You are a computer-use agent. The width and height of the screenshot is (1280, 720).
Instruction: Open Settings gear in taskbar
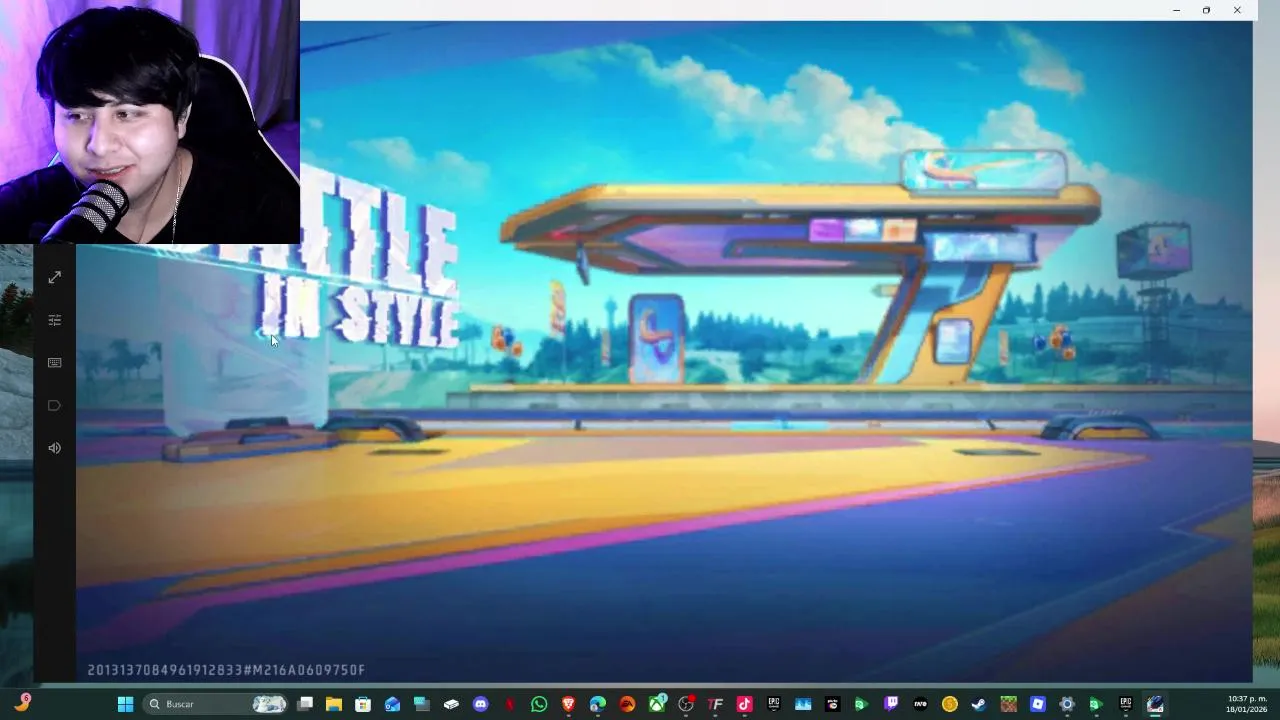point(1067,704)
